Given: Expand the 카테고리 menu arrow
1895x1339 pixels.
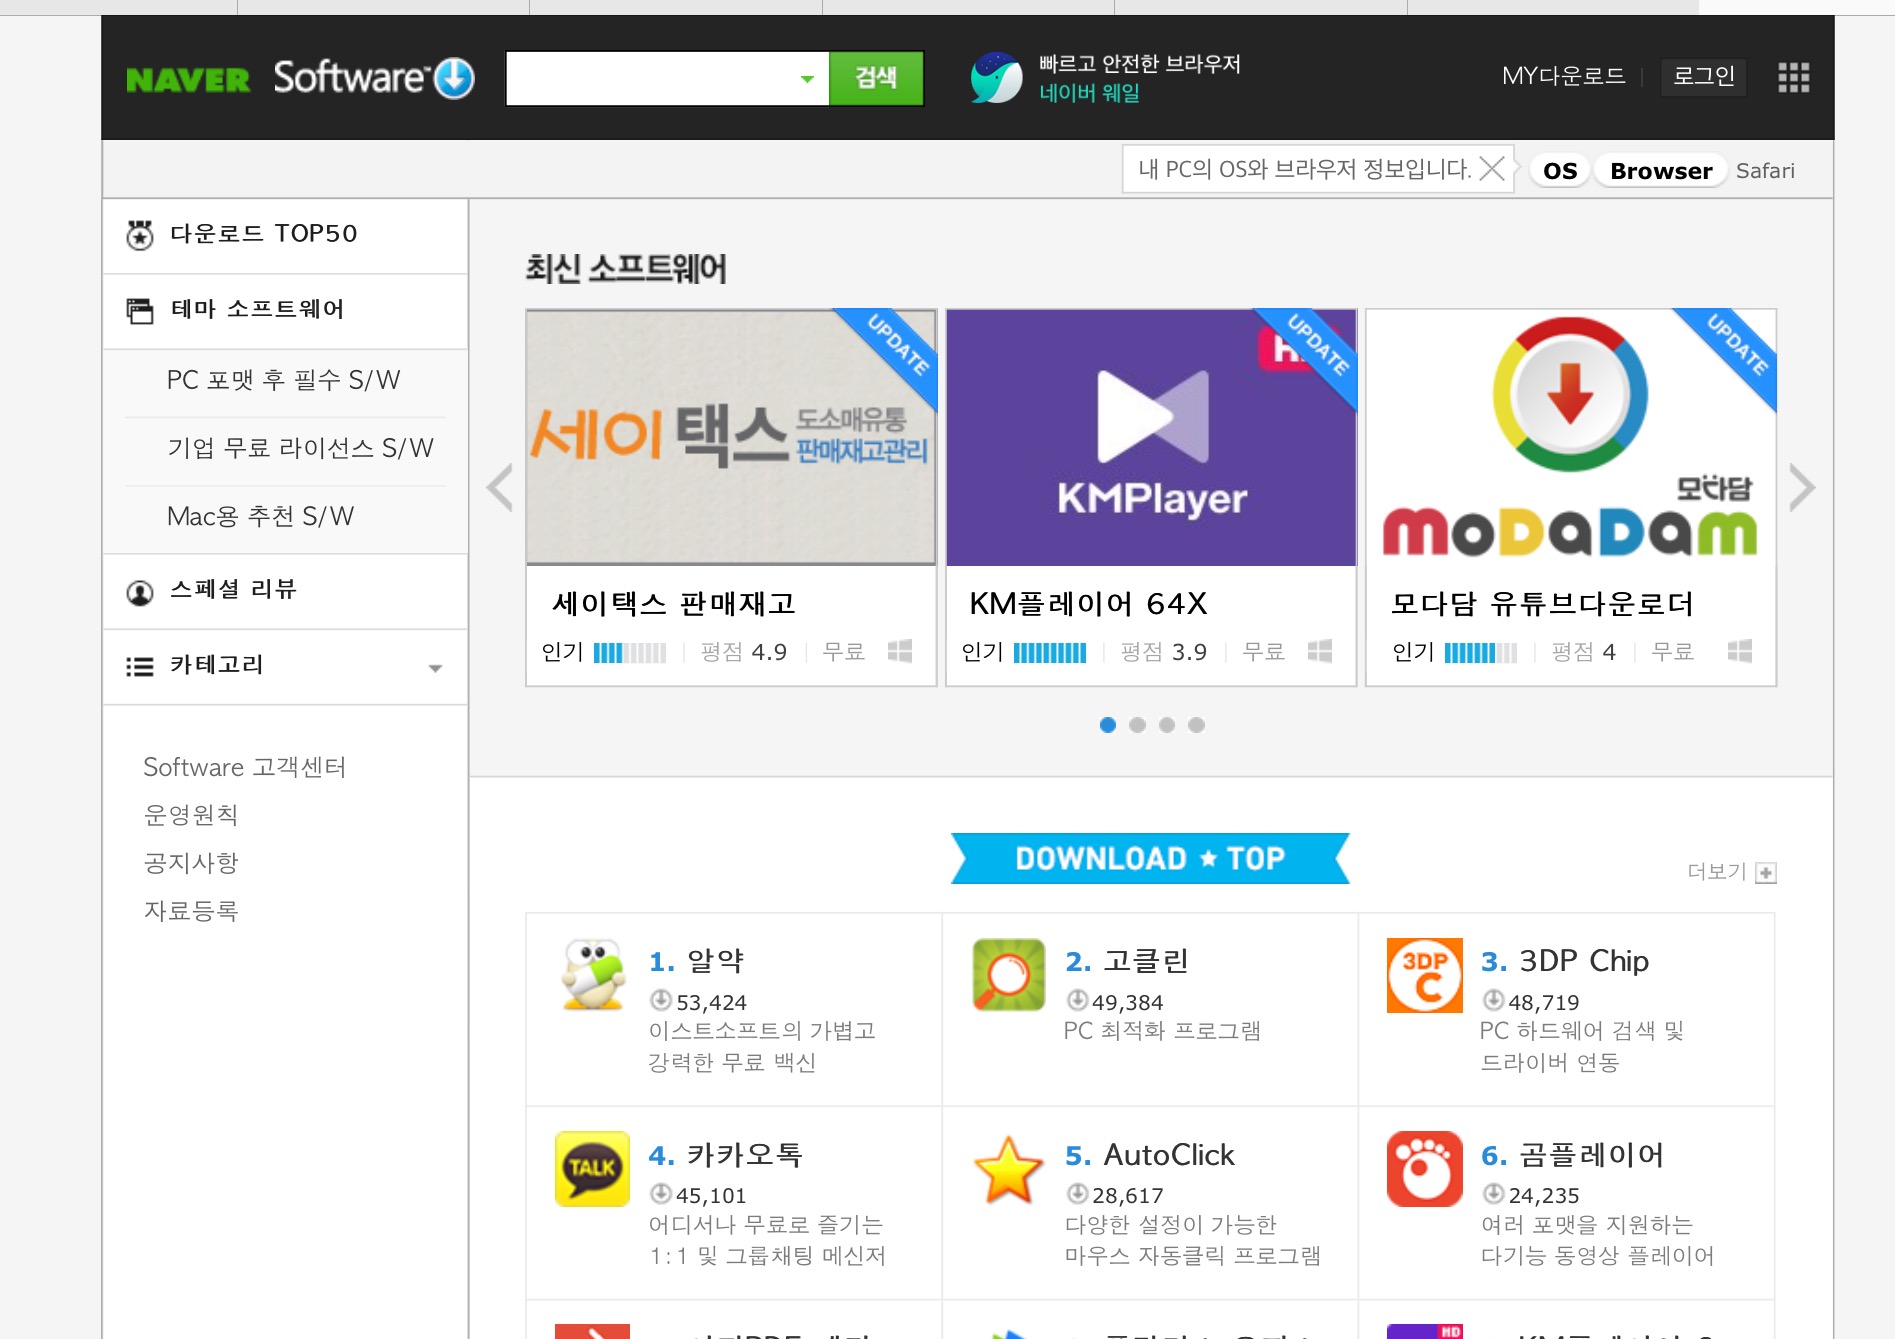Looking at the screenshot, I should pos(435,668).
